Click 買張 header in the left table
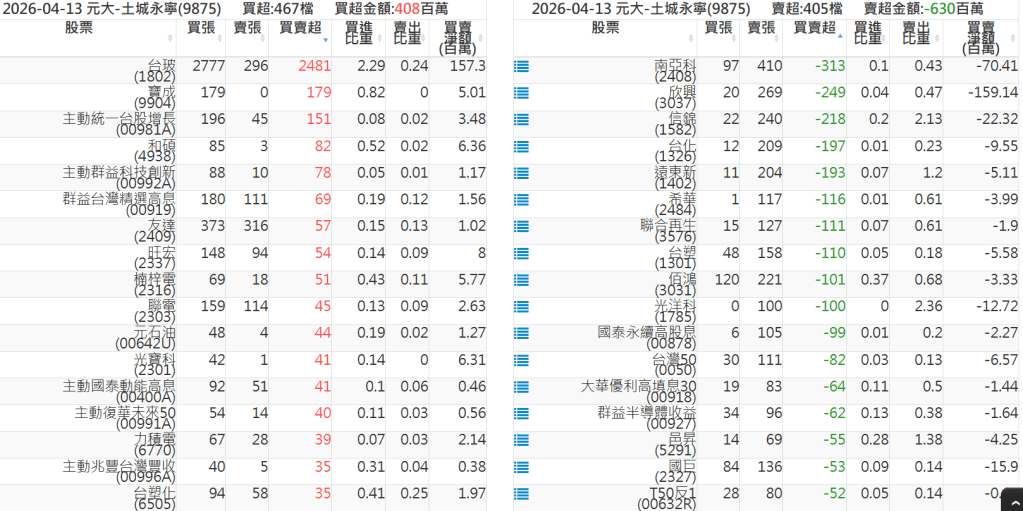 tap(200, 28)
